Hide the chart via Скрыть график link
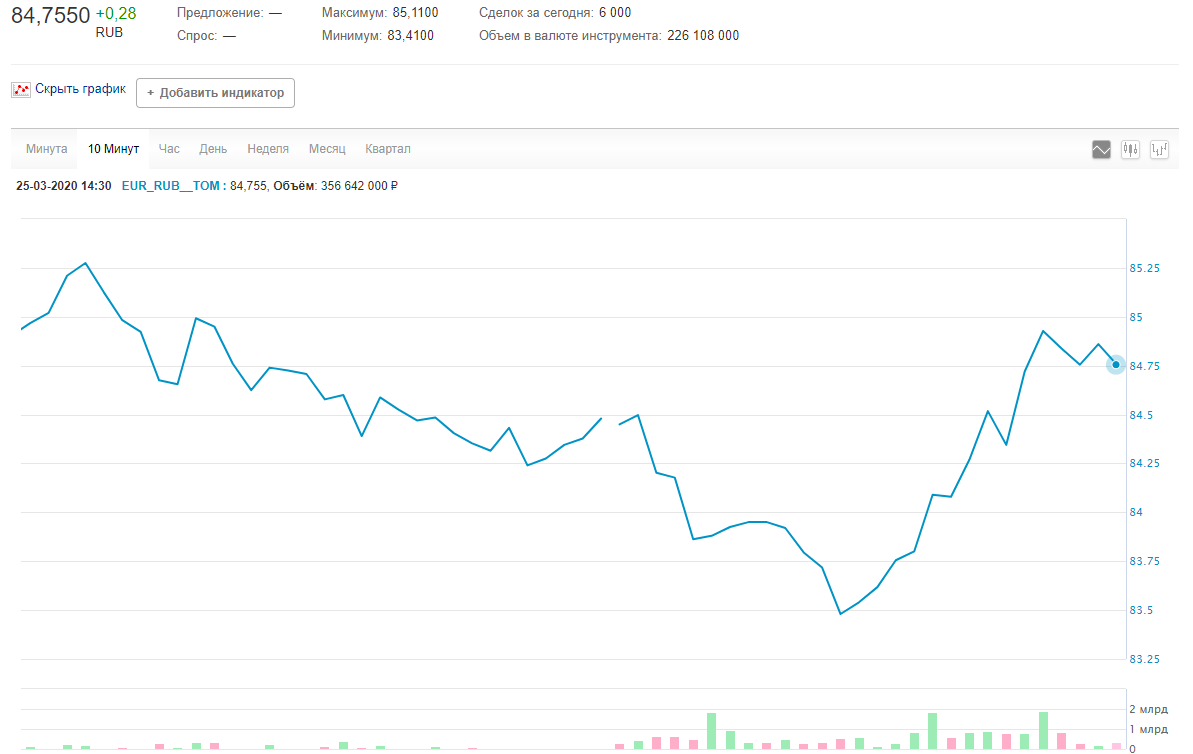This screenshot has height=754, width=1193. click(80, 89)
